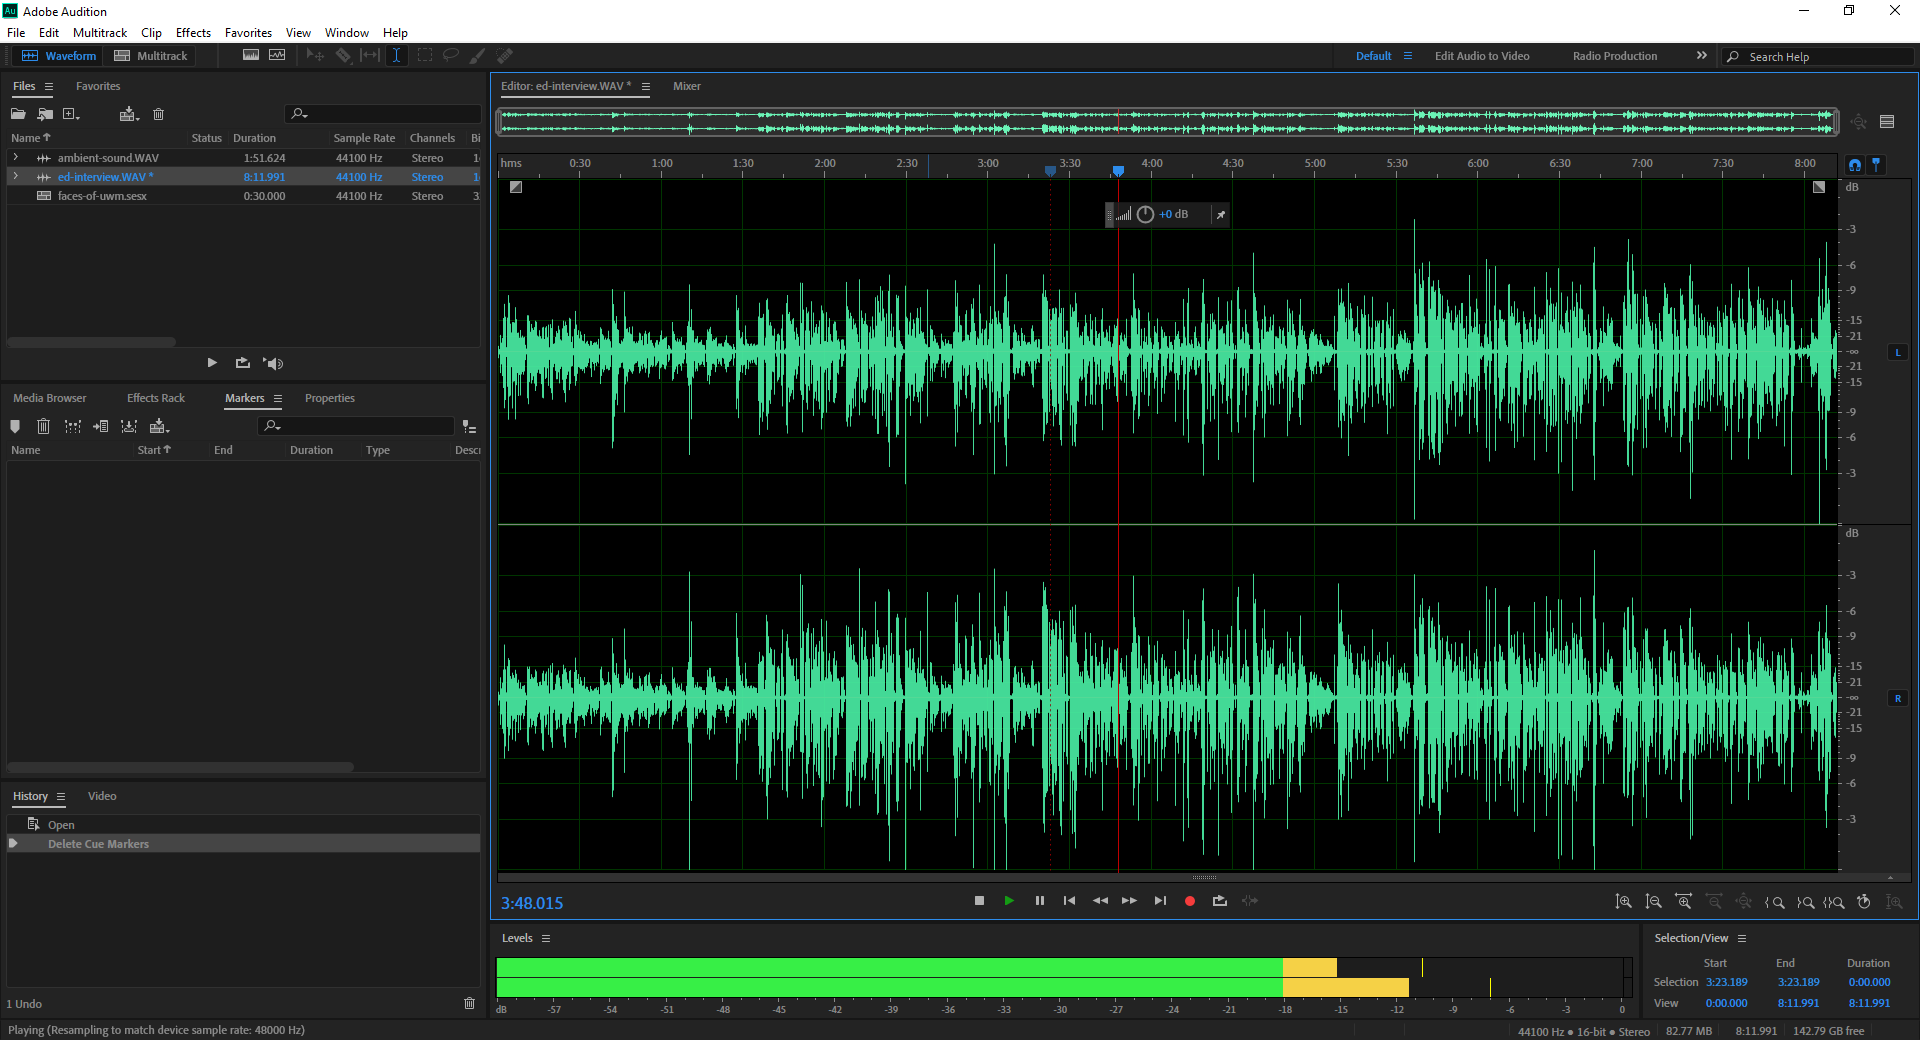
Task: Select the Time Selection tool
Action: tap(397, 56)
